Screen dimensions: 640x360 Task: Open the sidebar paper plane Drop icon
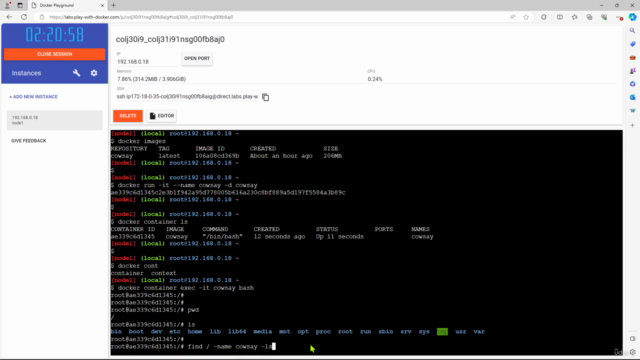click(632, 111)
